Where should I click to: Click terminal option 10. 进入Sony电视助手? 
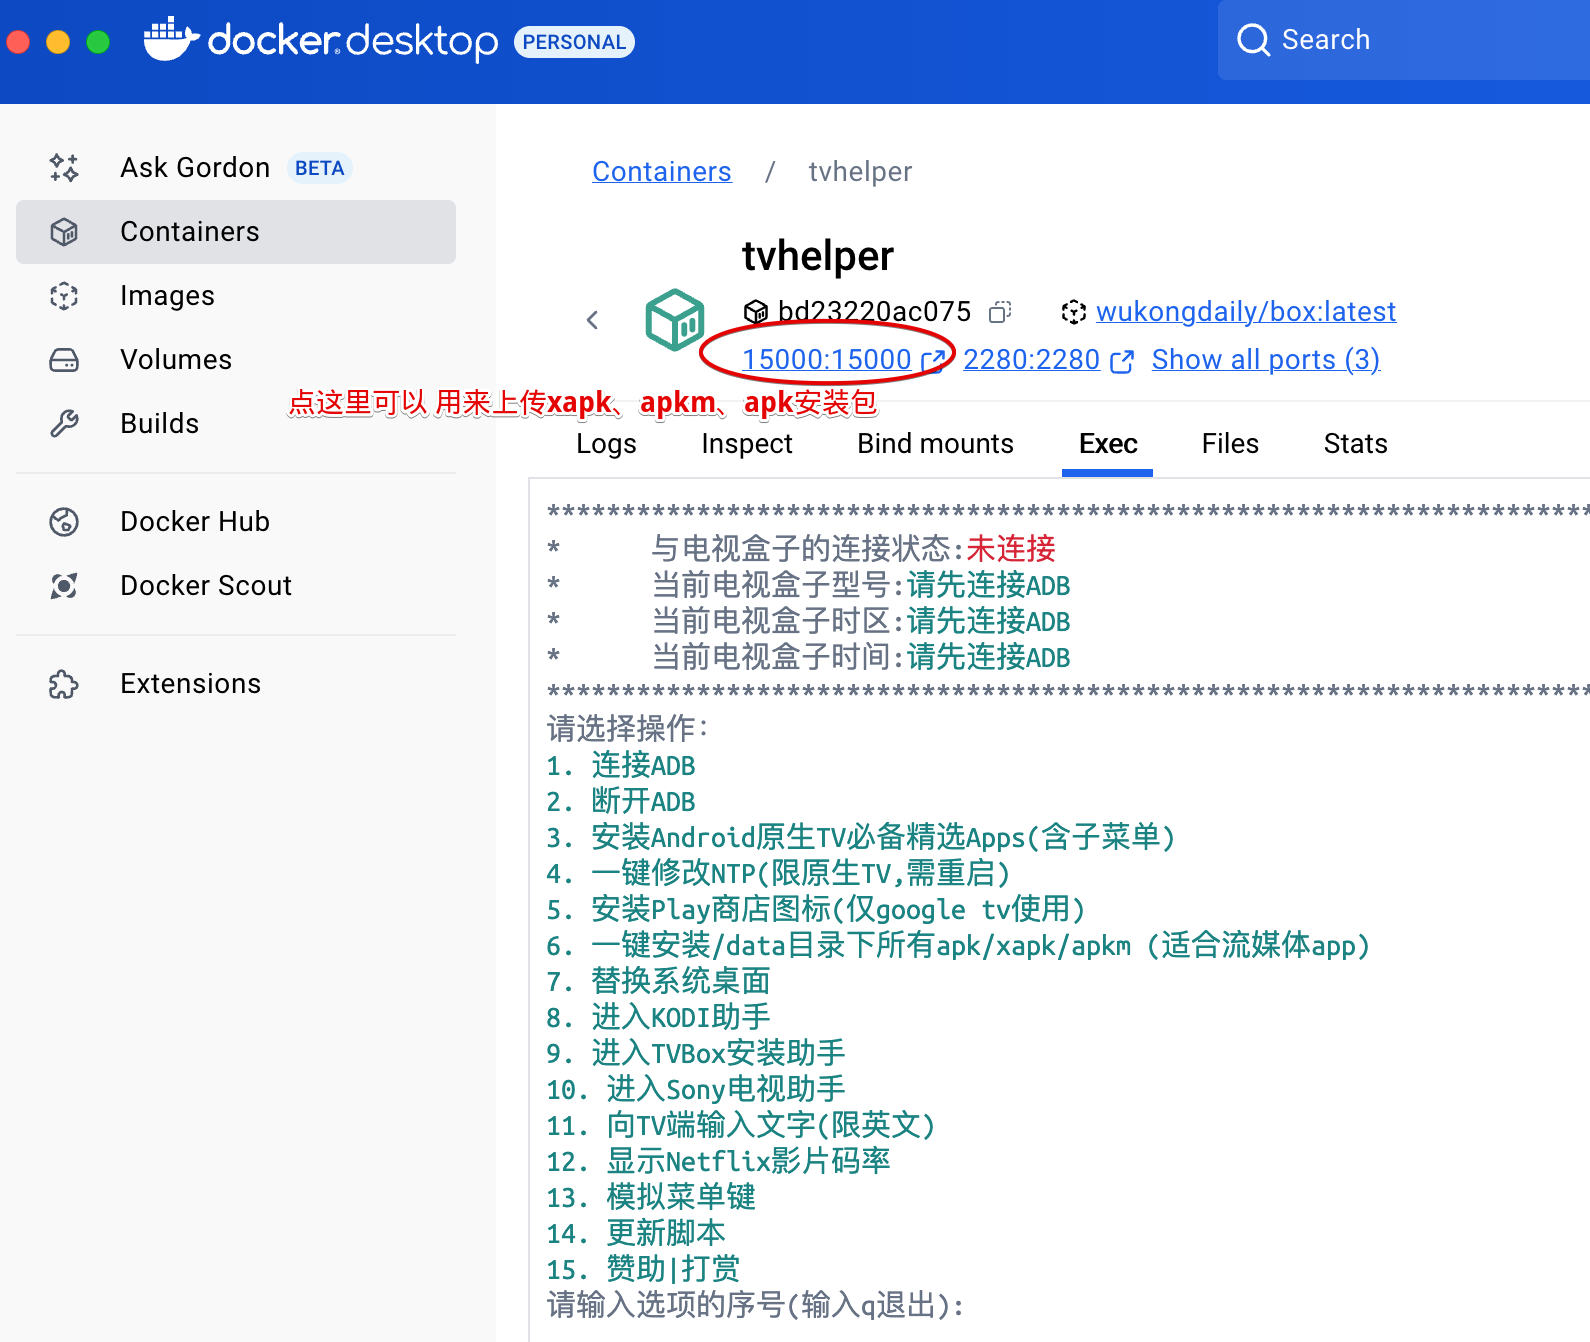(695, 1090)
